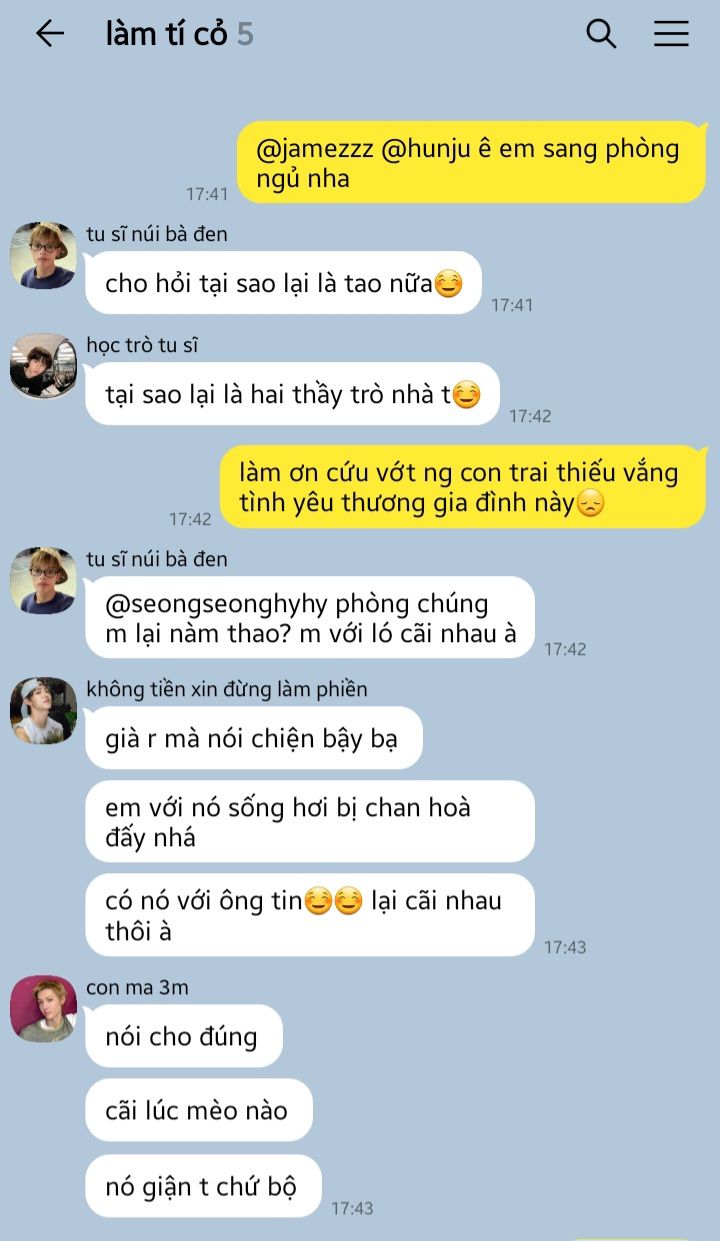The width and height of the screenshot is (720, 1241).
Task: Open học trò tu sĩ avatar
Action: click(43, 367)
